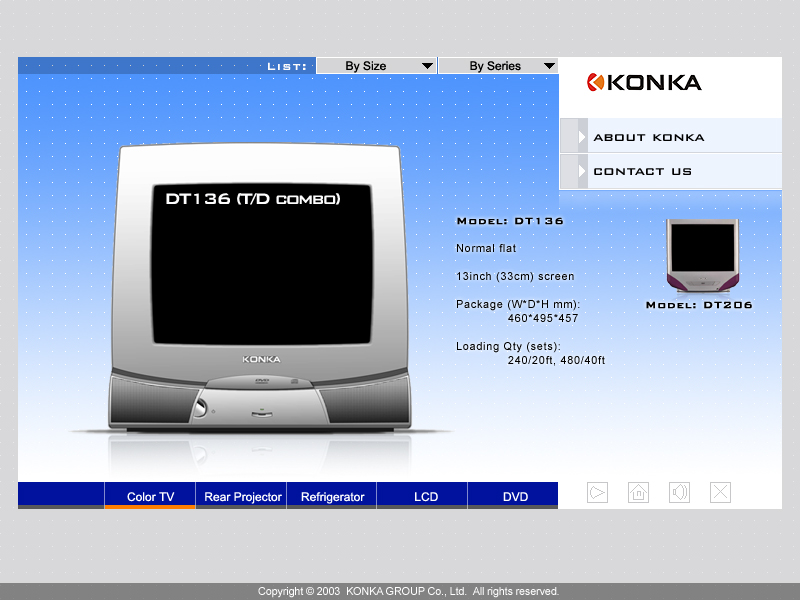The image size is (800, 600).
Task: Click the KONKA logo
Action: tap(644, 82)
